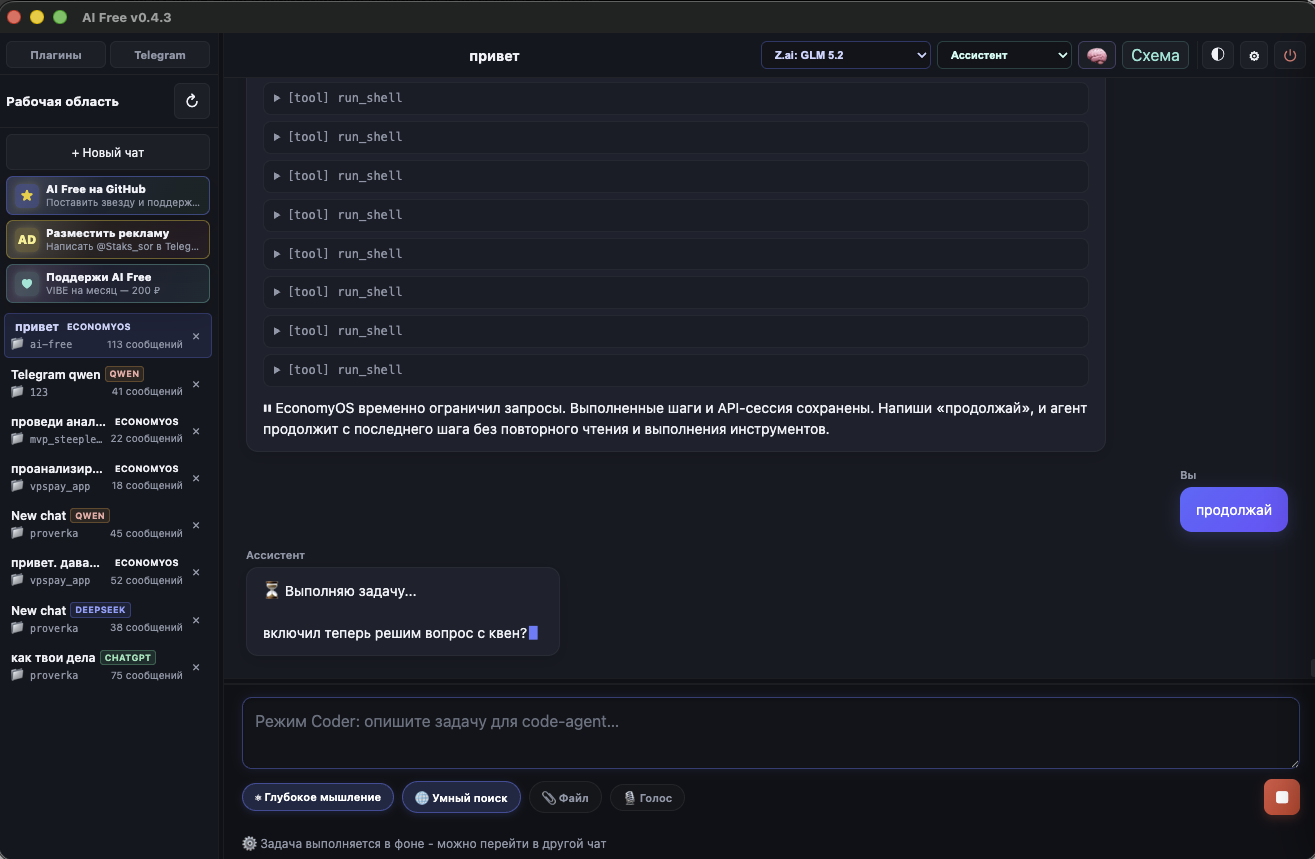Click the red stop task button

coord(1282,797)
